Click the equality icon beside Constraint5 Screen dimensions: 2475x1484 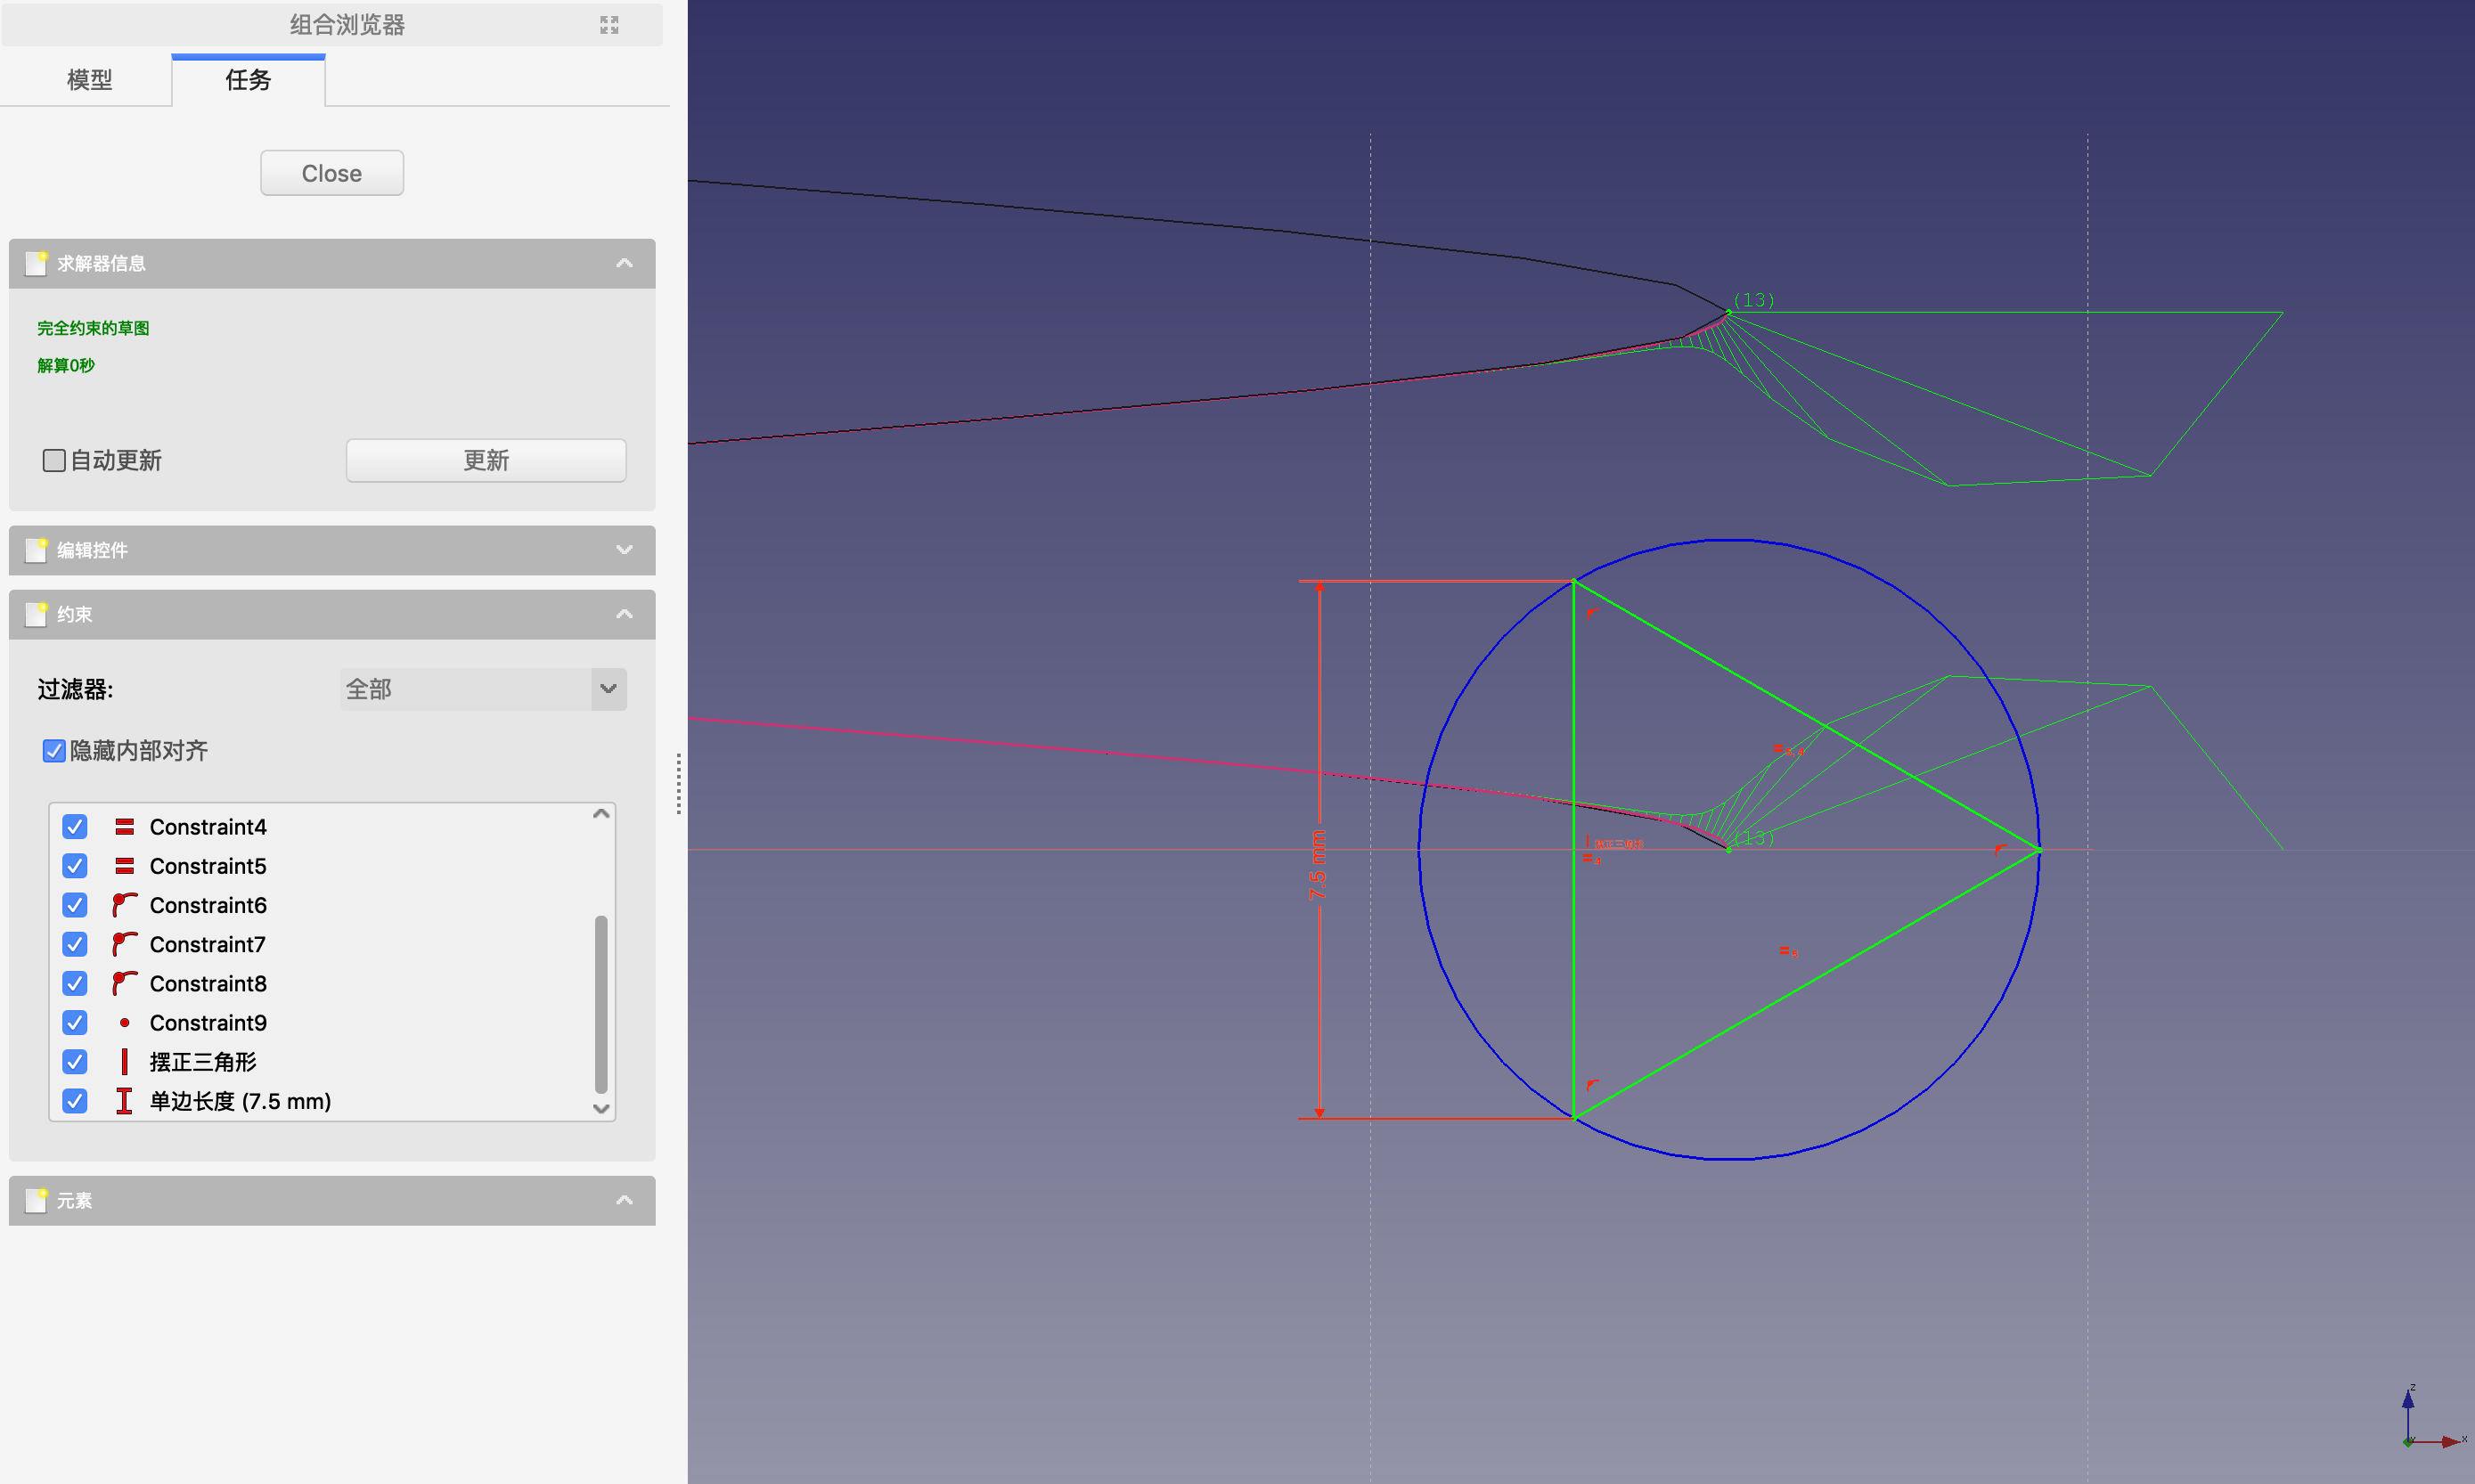click(x=124, y=866)
